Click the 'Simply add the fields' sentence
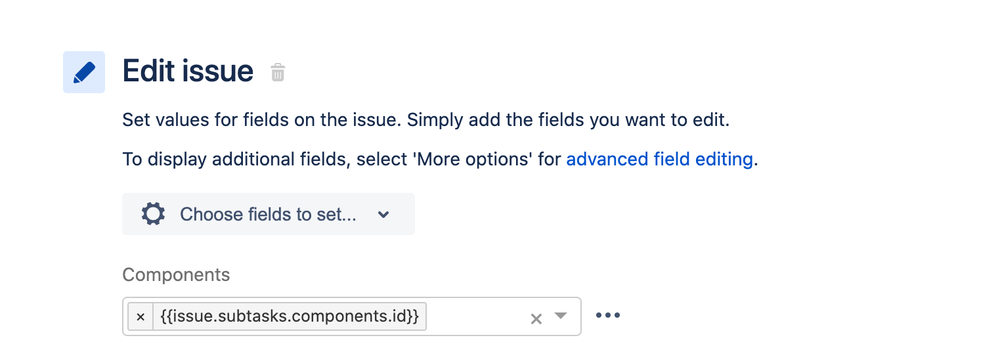Image resolution: width=998 pixels, height=361 pixels. coord(568,120)
